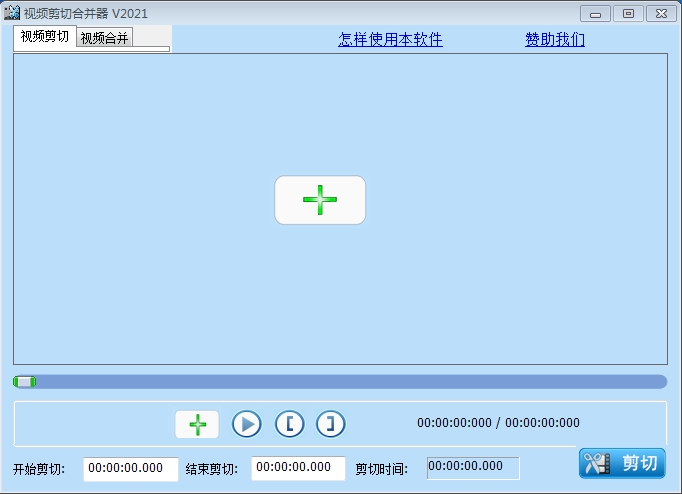Set the cut end point with the right bracket button
This screenshot has height=494, width=682.
tap(331, 424)
